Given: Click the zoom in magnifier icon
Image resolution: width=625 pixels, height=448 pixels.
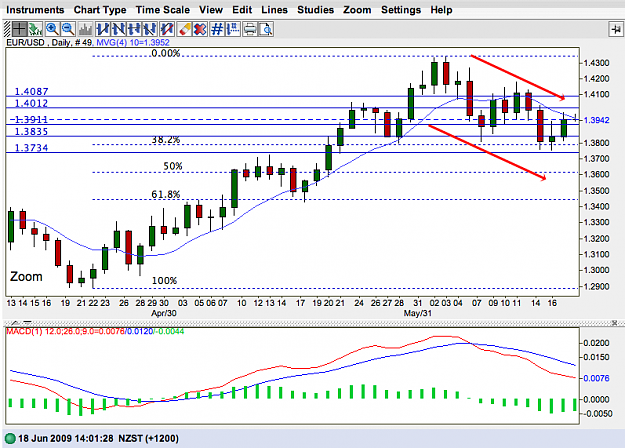Looking at the screenshot, I should pos(52,29).
